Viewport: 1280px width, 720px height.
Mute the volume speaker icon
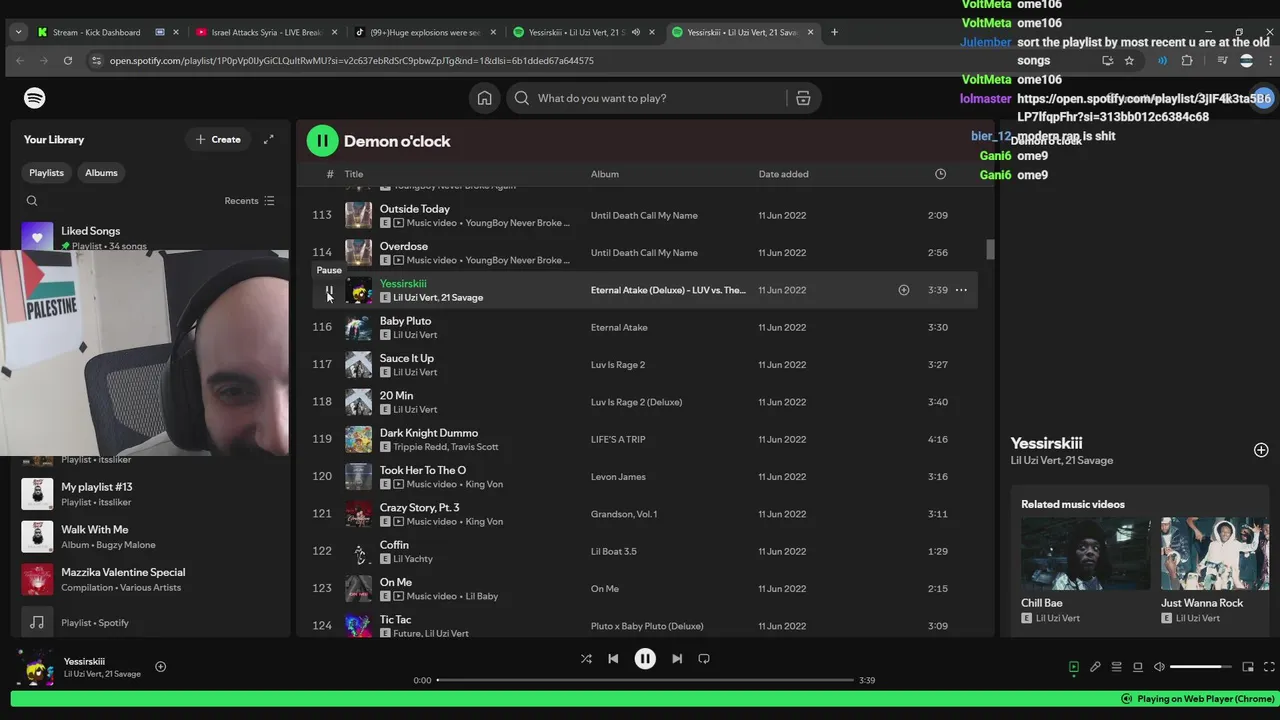coord(1159,667)
